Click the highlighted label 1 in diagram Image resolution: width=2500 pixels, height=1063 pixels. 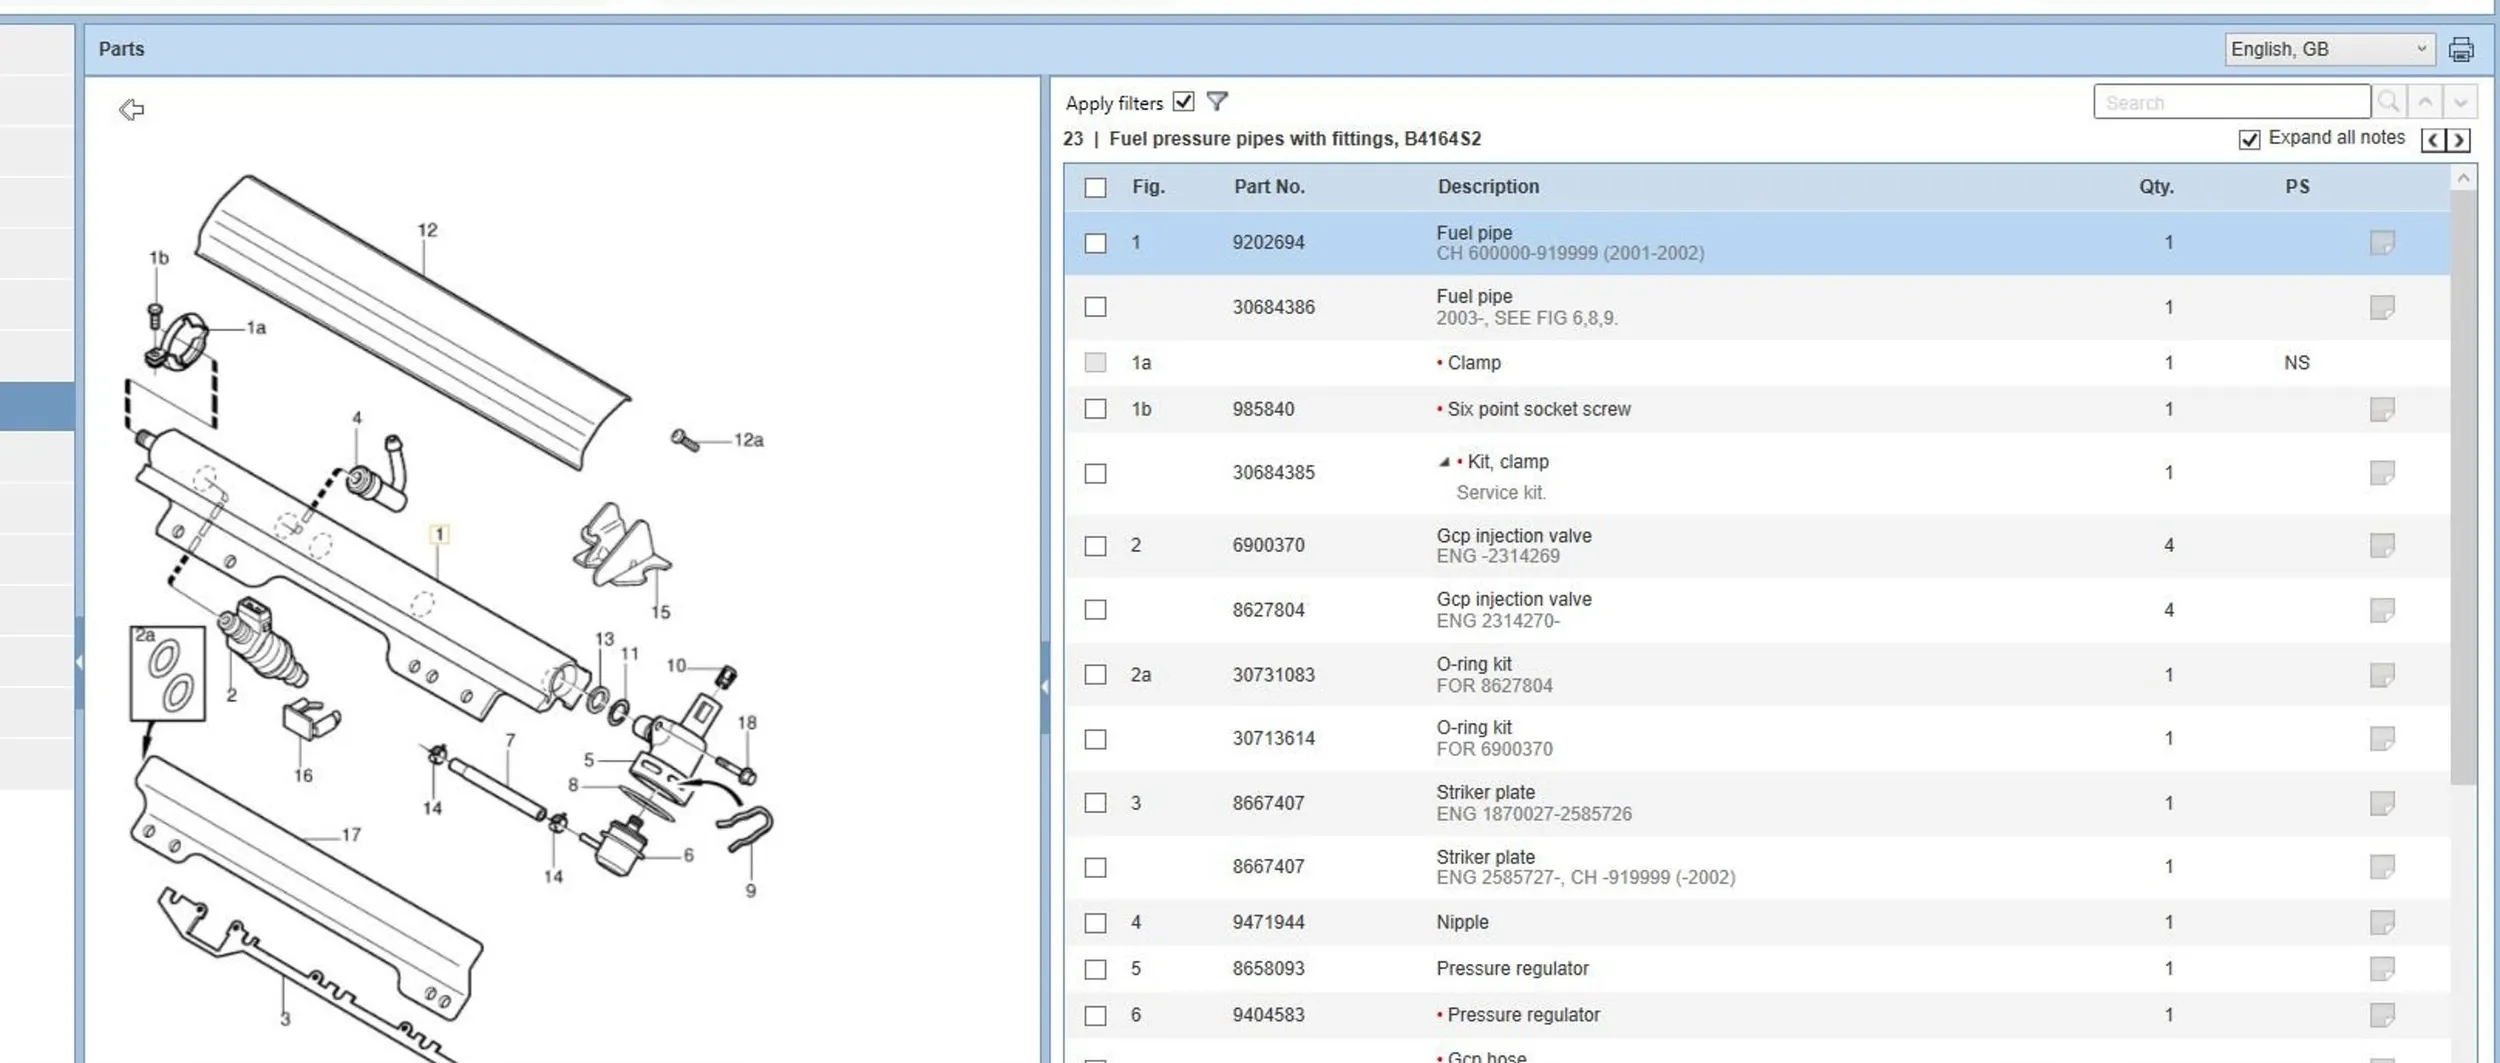tap(439, 535)
